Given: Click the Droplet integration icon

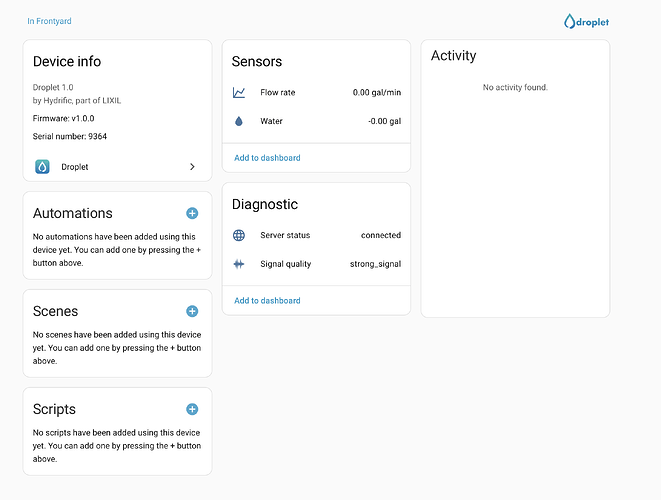Looking at the screenshot, I should tap(42, 167).
